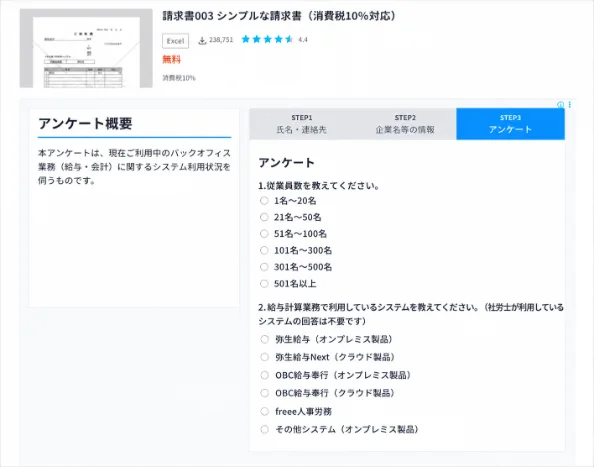Open the invoice template preview thumbnail

click(x=86, y=48)
